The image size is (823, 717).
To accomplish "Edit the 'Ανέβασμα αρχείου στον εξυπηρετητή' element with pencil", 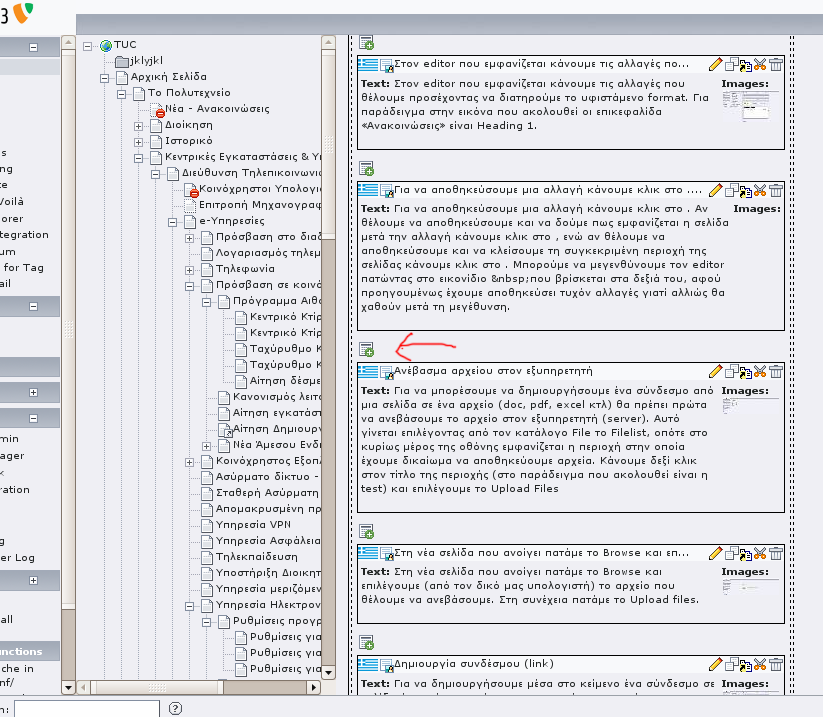I will (x=715, y=372).
